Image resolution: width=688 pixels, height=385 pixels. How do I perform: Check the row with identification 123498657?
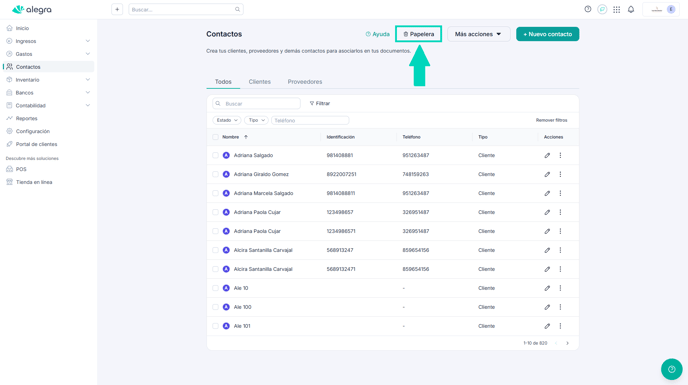[215, 212]
